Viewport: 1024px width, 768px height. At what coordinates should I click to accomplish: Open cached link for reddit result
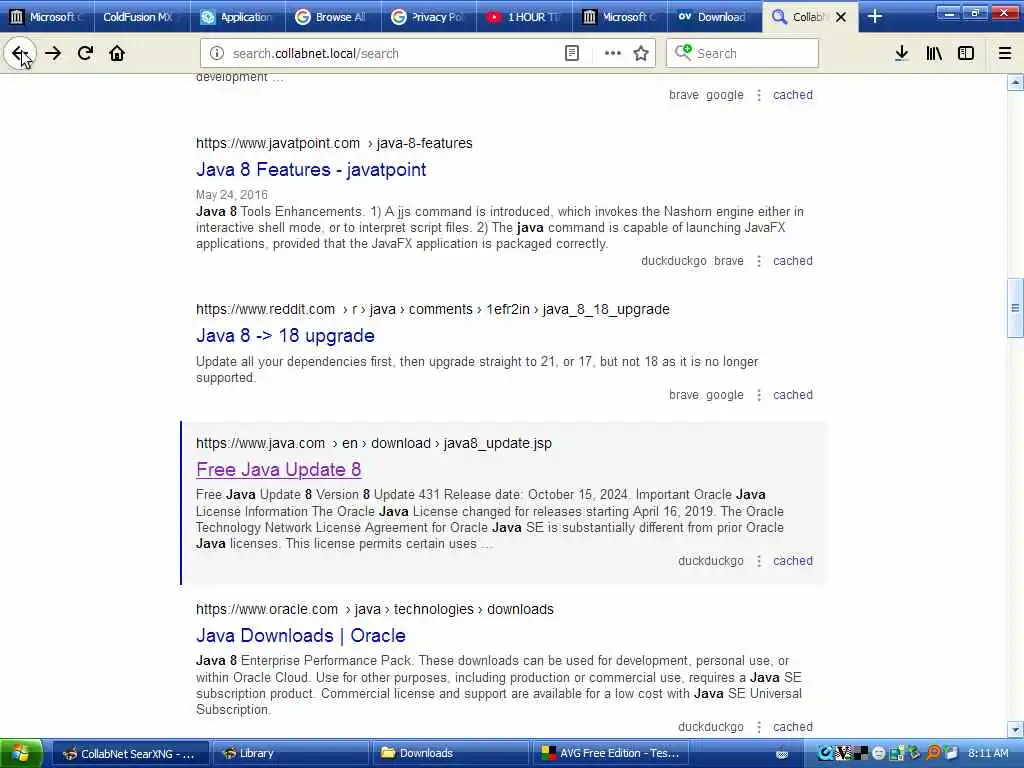pyautogui.click(x=793, y=394)
